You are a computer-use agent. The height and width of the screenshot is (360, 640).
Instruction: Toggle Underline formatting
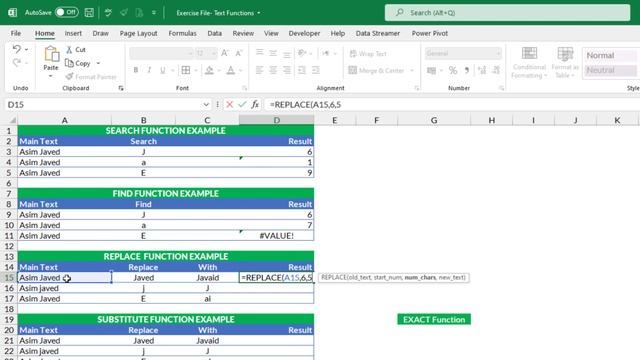point(162,70)
